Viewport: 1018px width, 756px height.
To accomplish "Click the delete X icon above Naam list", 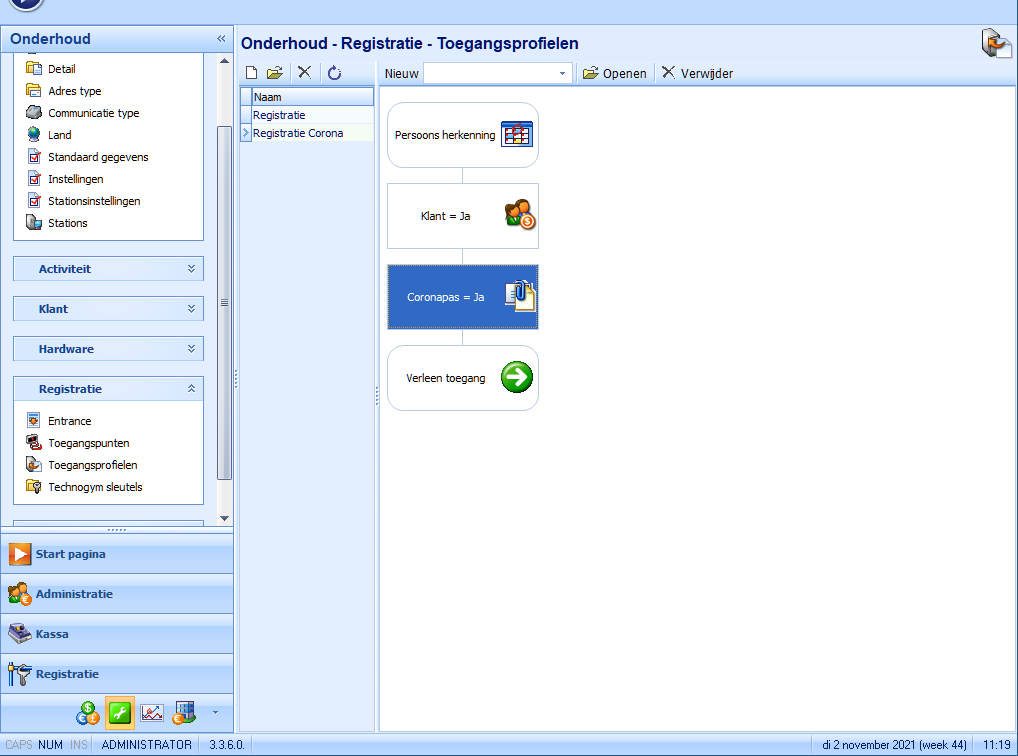I will 305,73.
